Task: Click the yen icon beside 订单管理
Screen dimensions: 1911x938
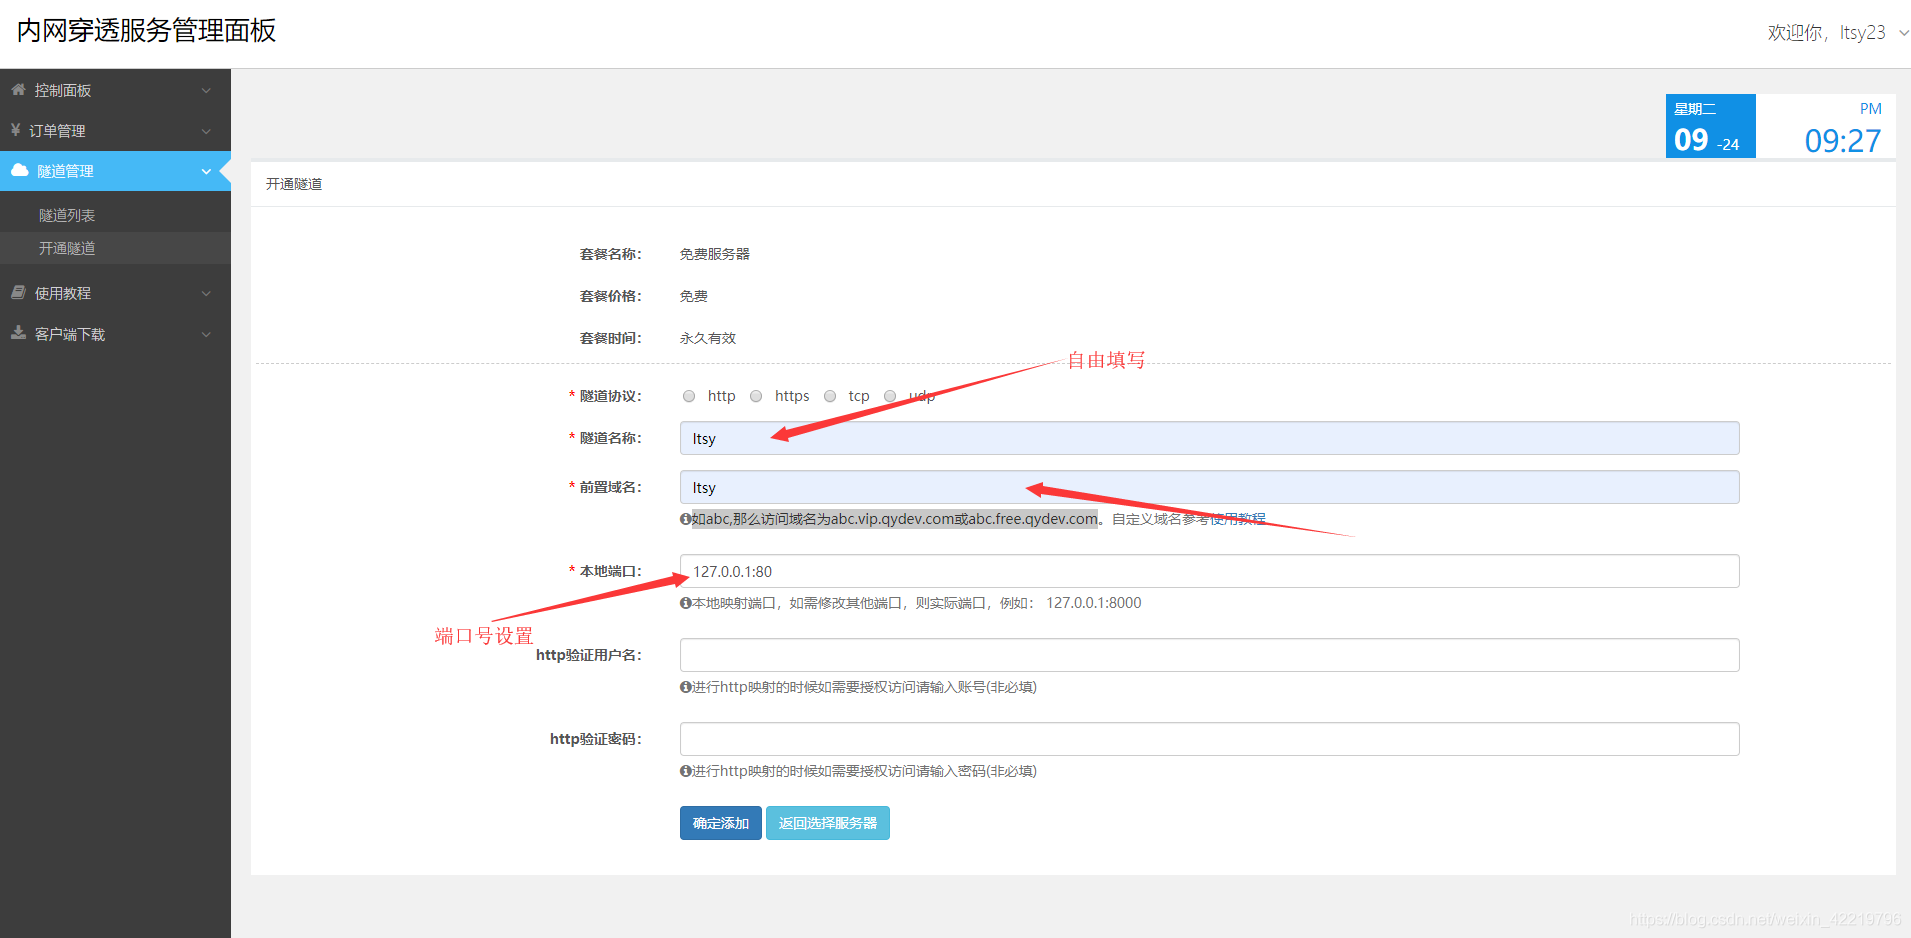Action: point(16,130)
